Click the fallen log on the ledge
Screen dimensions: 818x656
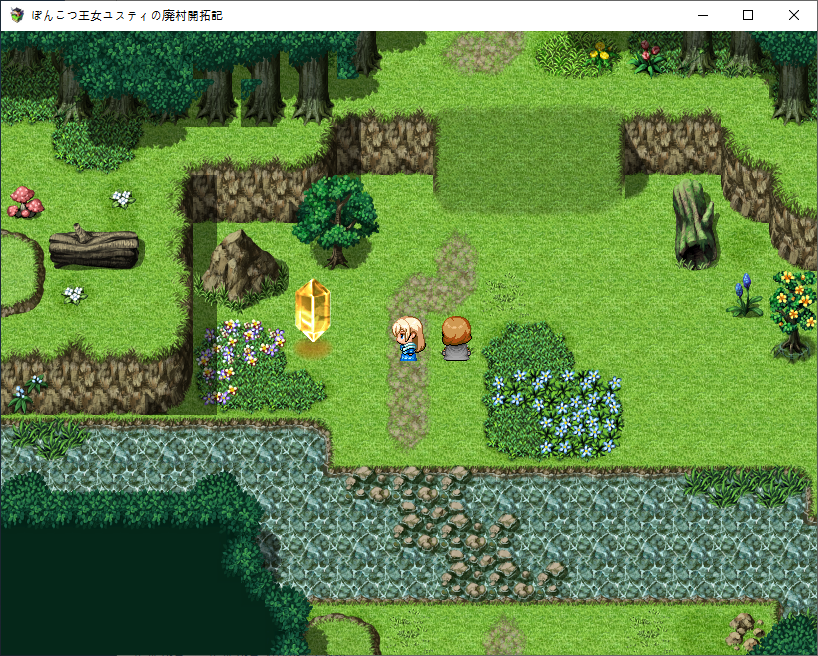(94, 246)
